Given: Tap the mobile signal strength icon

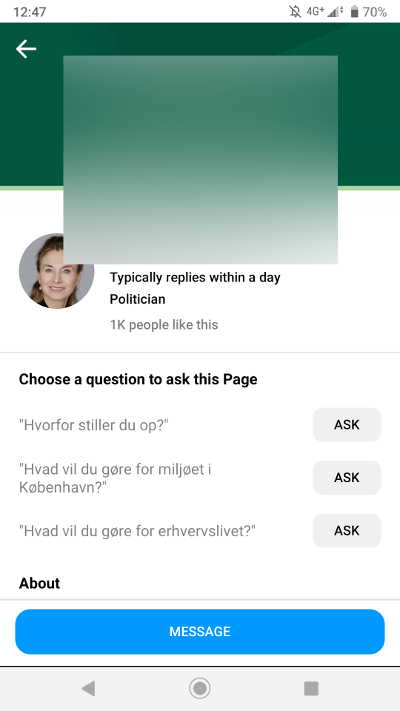Looking at the screenshot, I should (336, 12).
